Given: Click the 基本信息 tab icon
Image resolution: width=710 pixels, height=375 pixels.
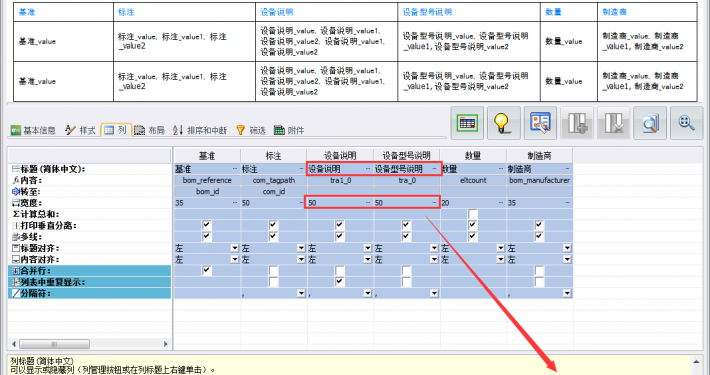Looking at the screenshot, I should coord(16,130).
